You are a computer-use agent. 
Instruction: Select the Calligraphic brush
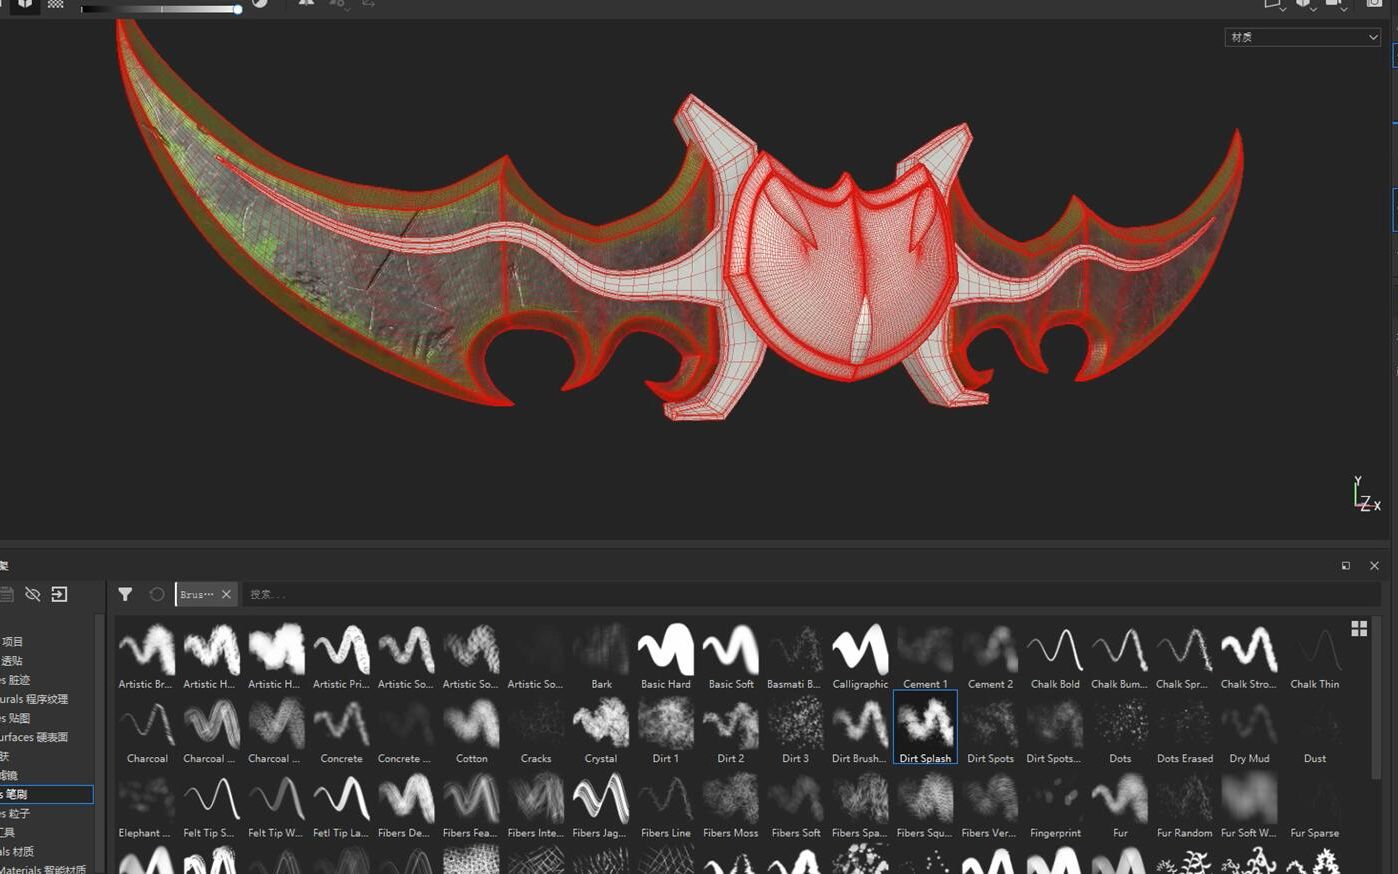[860, 656]
